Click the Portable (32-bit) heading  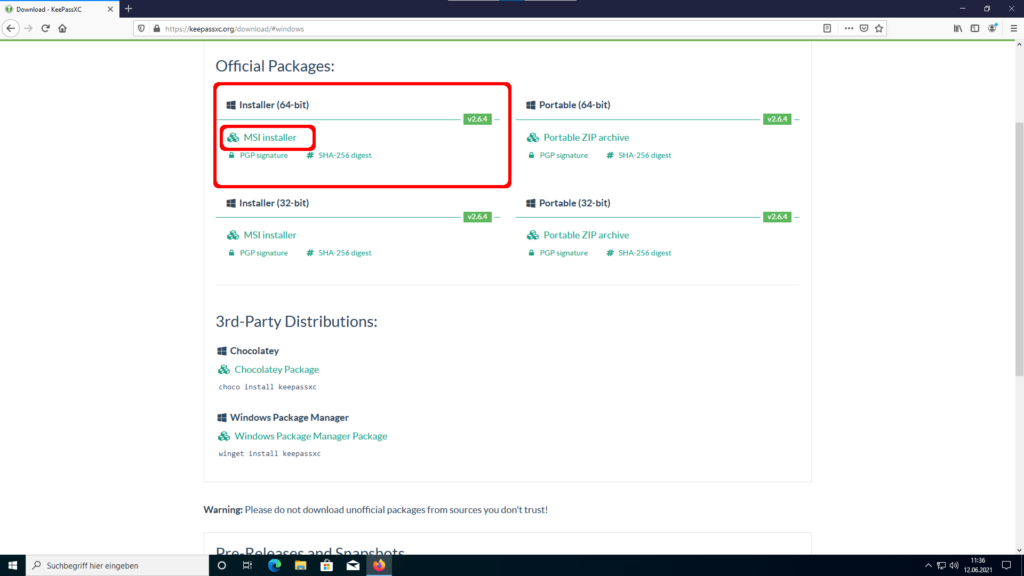[575, 203]
